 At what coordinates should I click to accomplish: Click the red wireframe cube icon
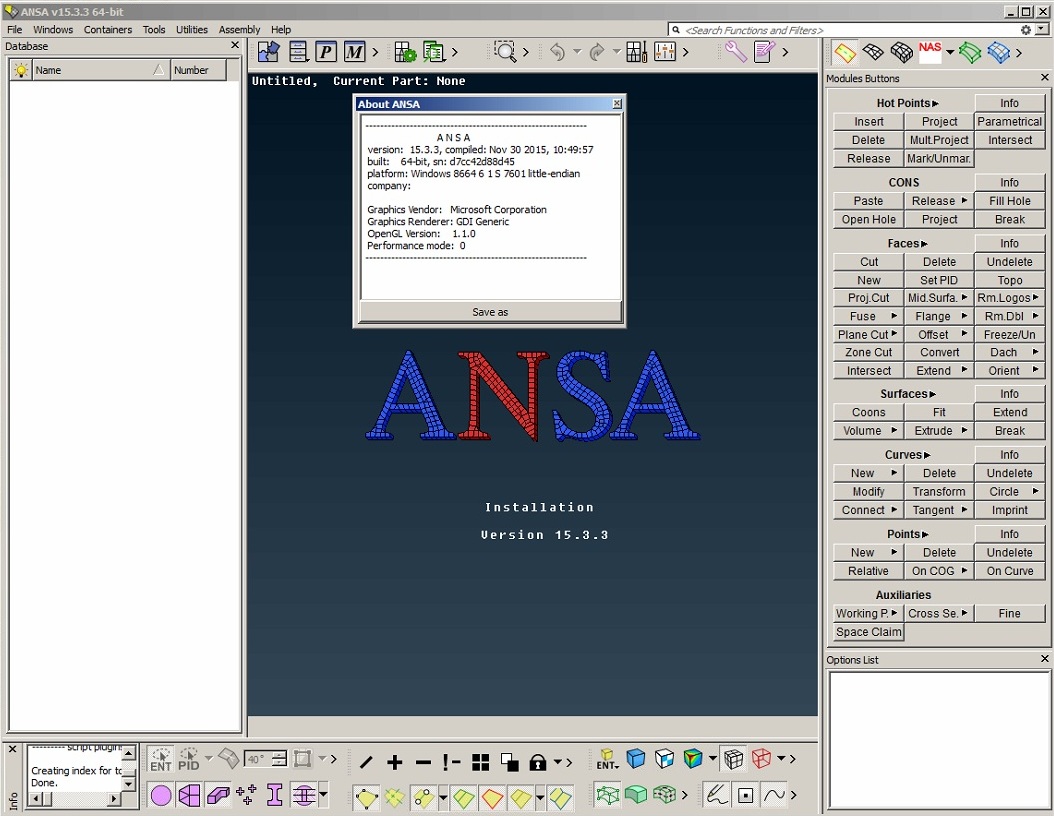click(761, 759)
